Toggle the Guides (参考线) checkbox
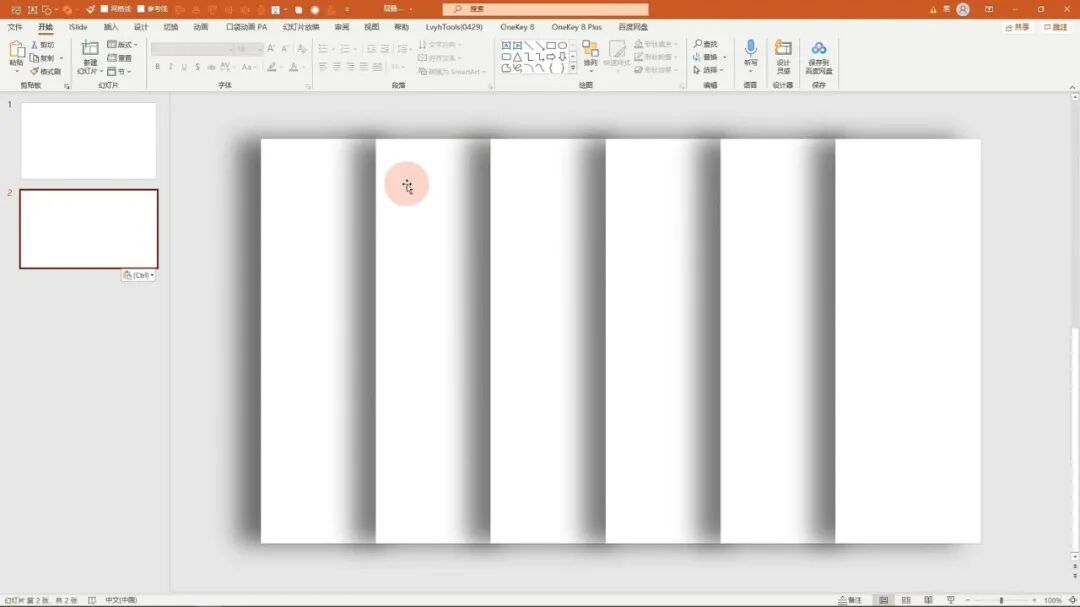The width and height of the screenshot is (1080, 607). coord(141,9)
